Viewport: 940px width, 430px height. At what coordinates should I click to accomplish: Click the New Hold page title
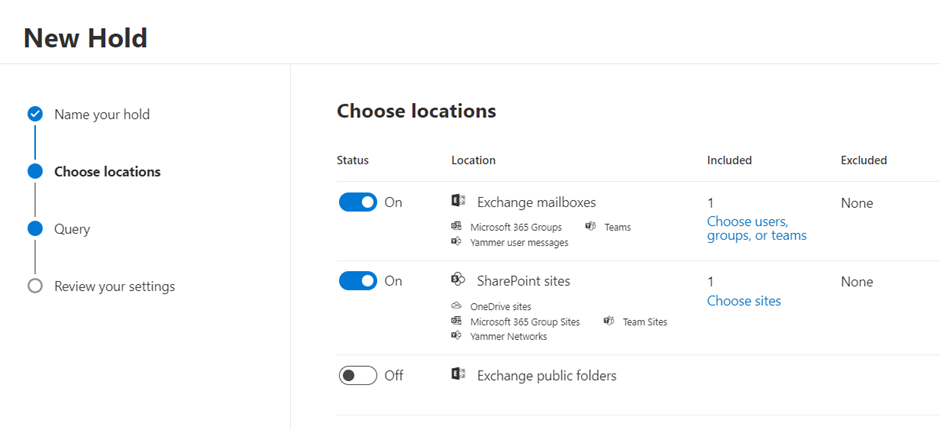(x=85, y=38)
